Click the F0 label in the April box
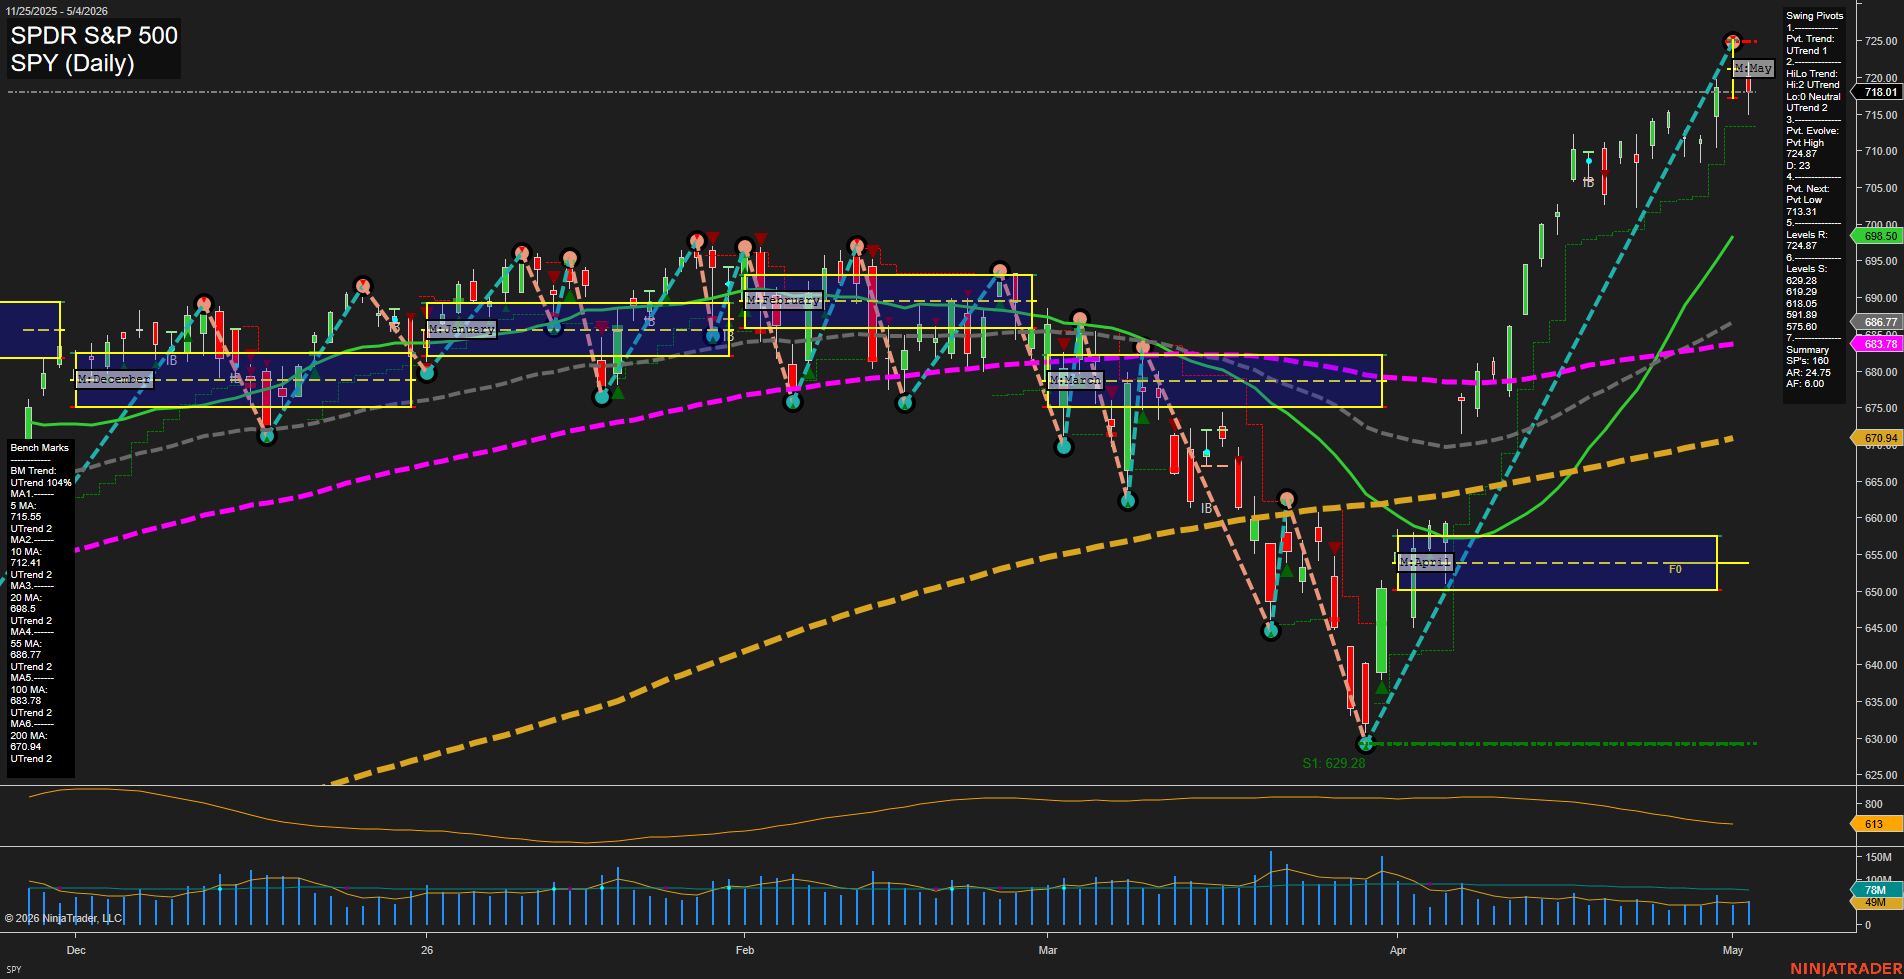This screenshot has width=1904, height=979. (x=1675, y=569)
